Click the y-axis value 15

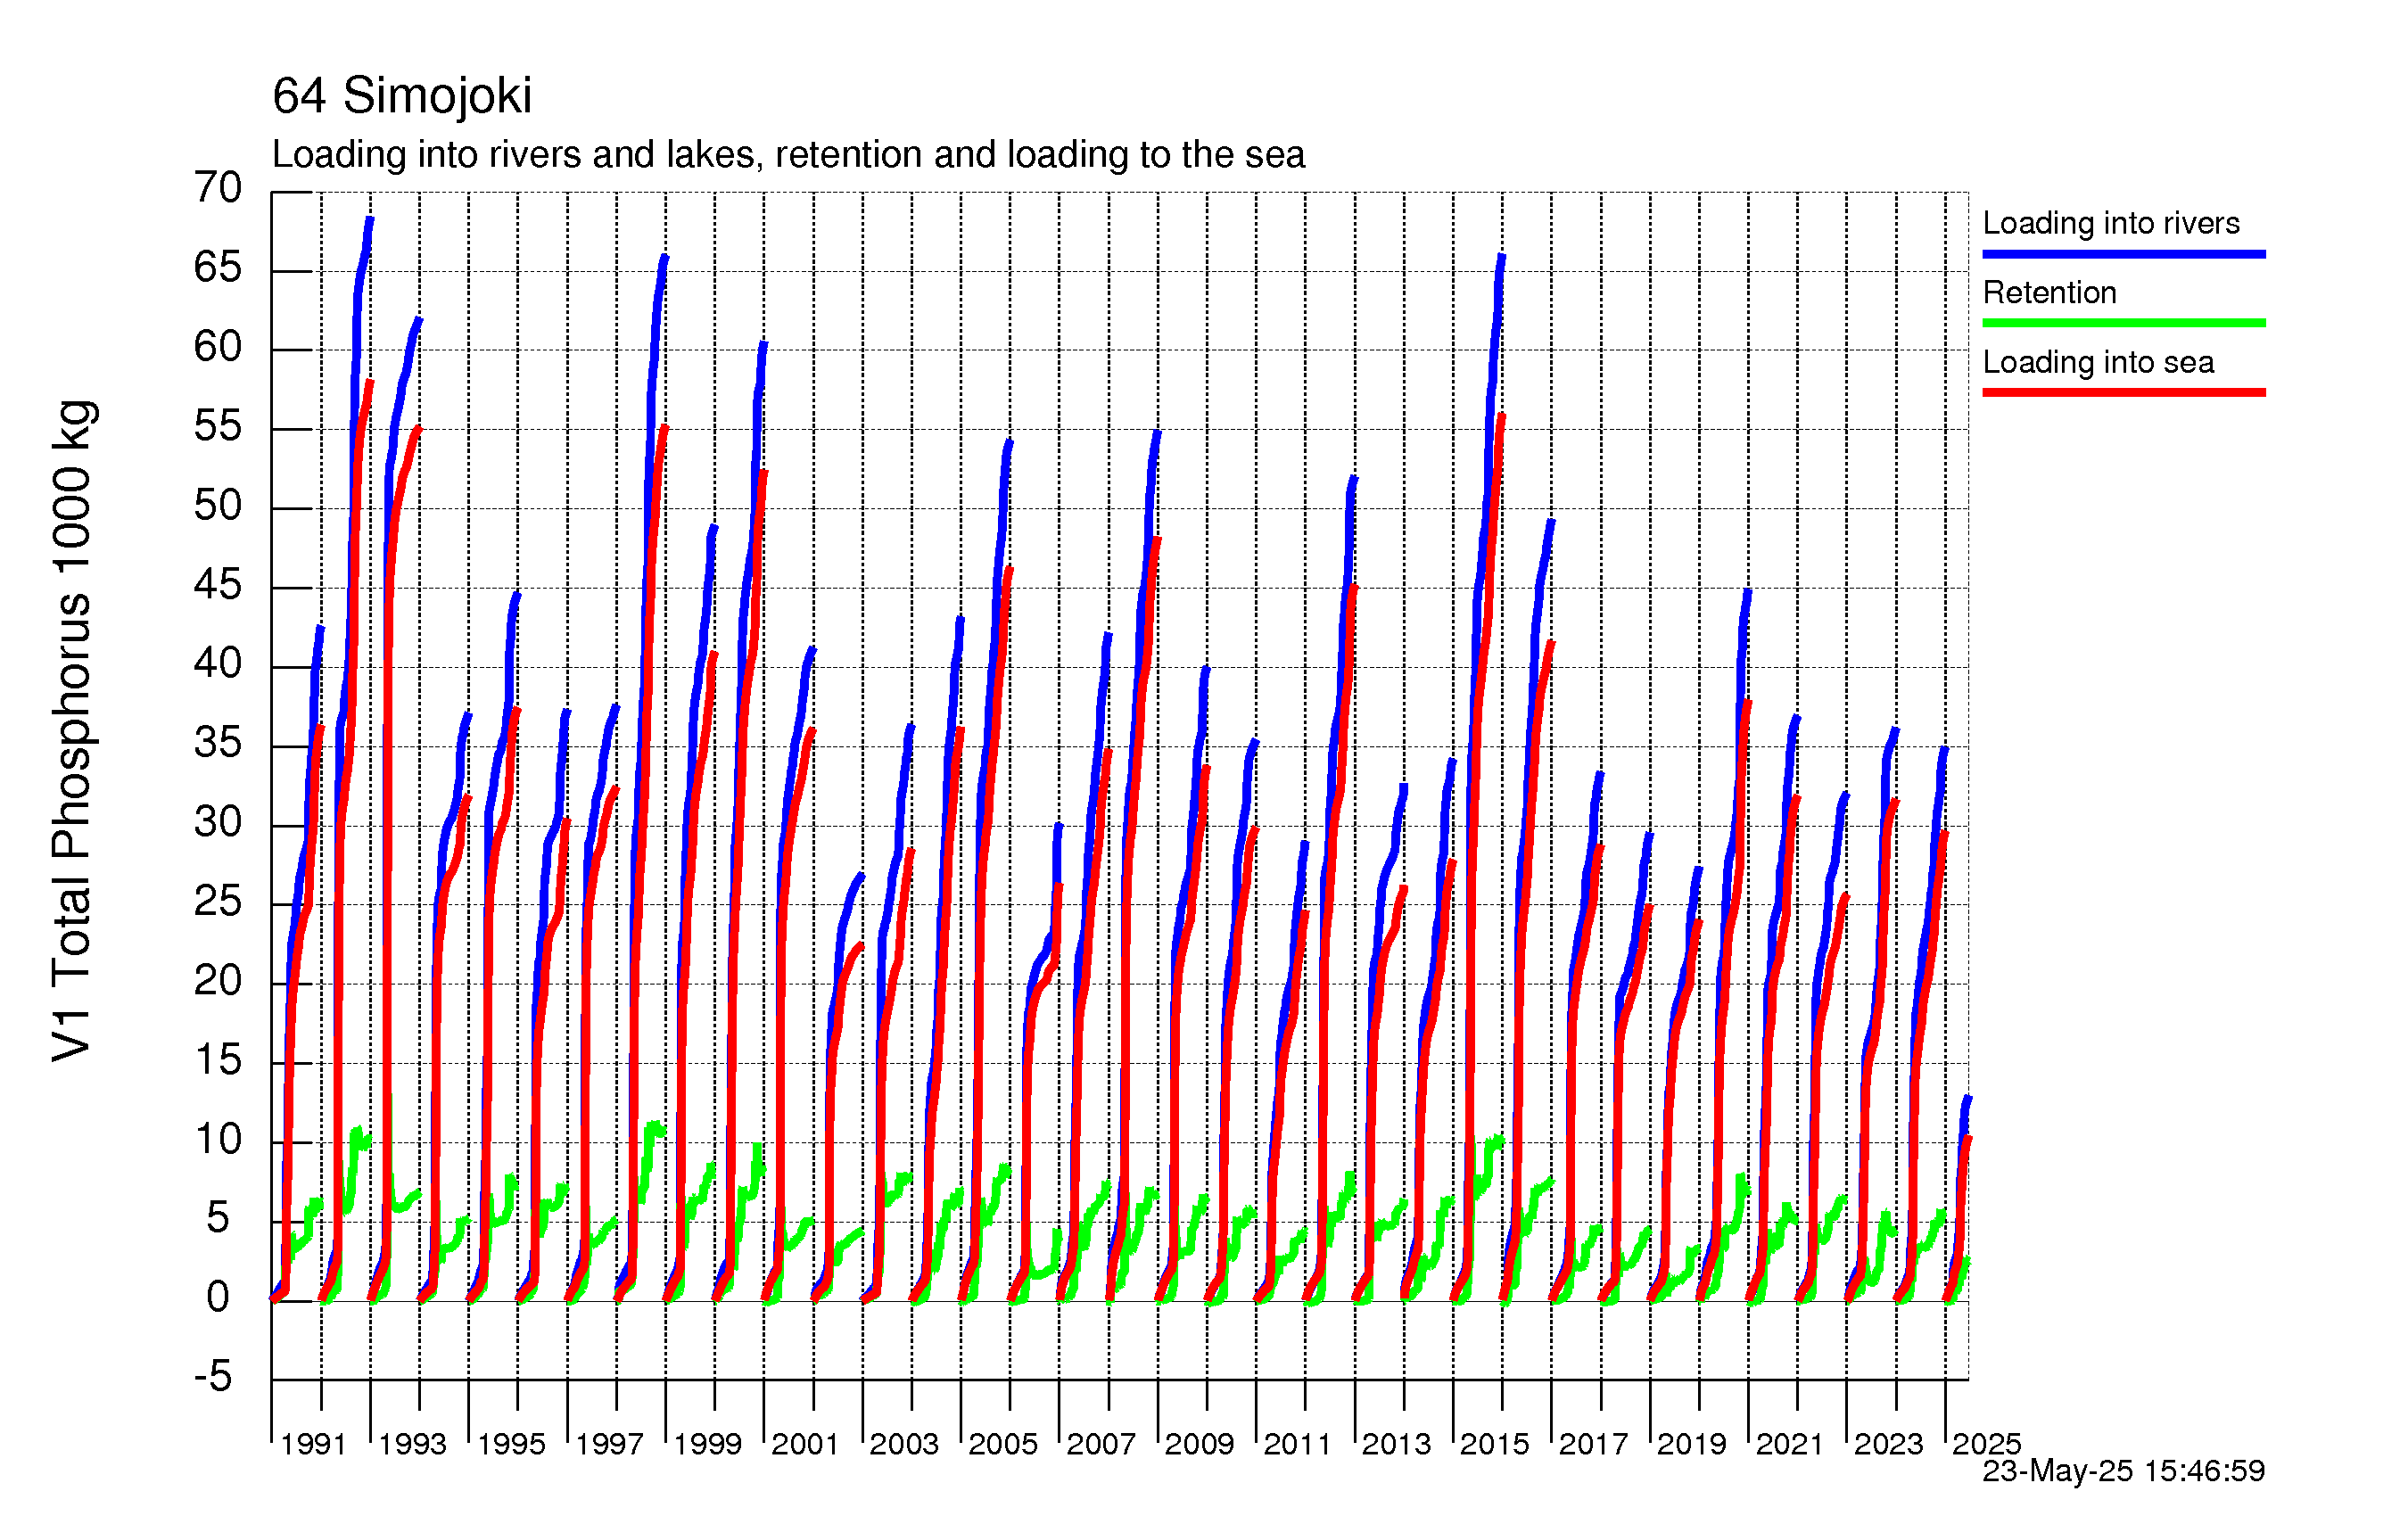[218, 1059]
